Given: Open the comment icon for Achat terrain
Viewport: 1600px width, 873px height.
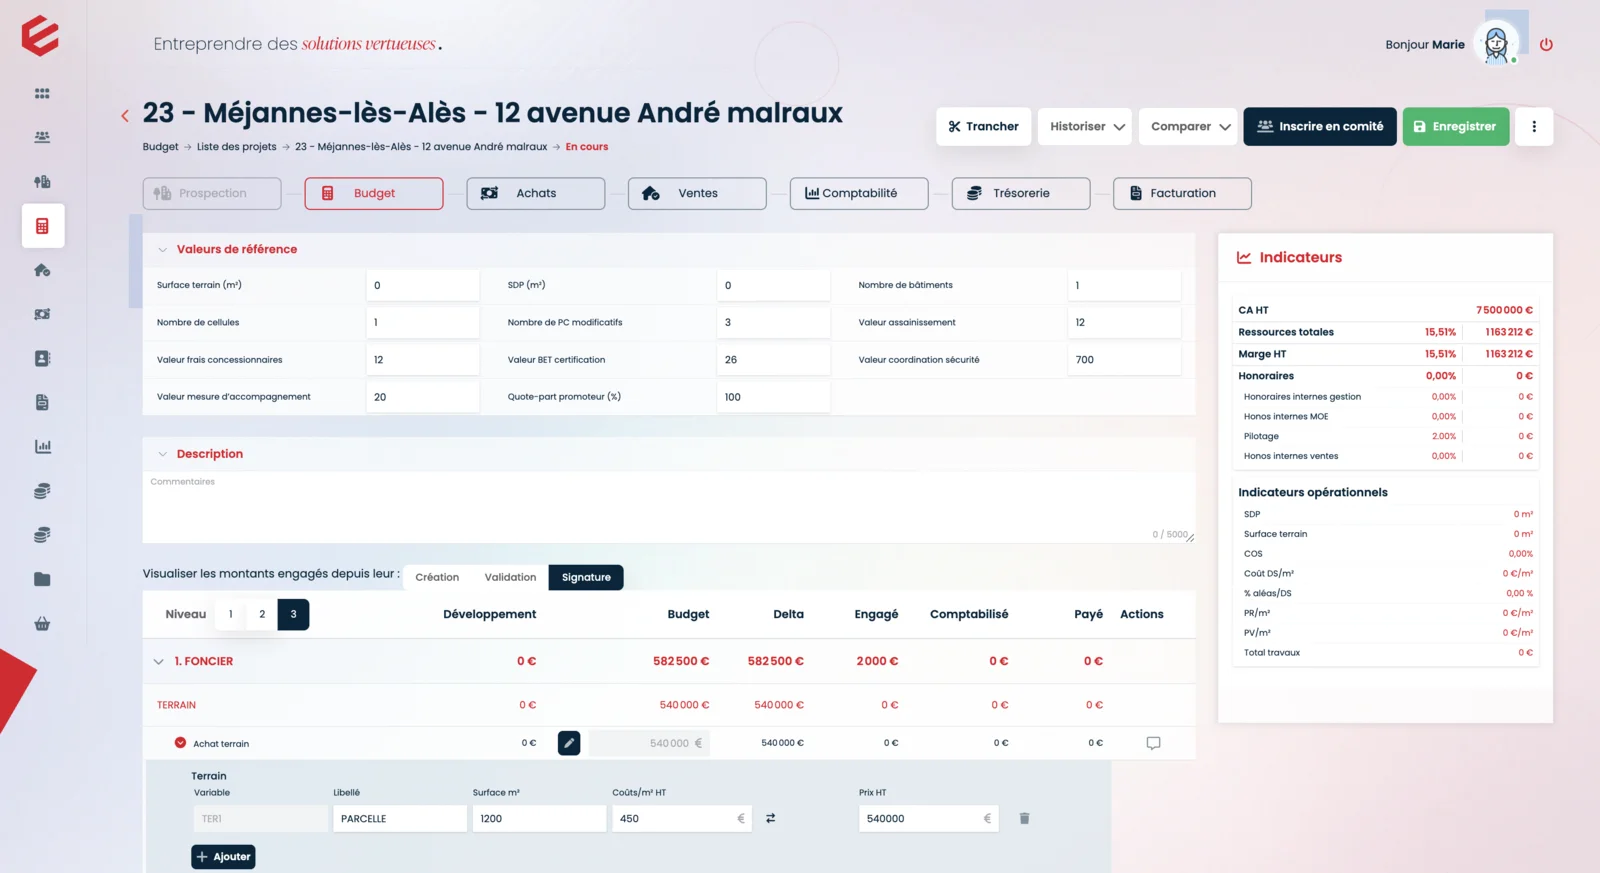Looking at the screenshot, I should coord(1153,743).
